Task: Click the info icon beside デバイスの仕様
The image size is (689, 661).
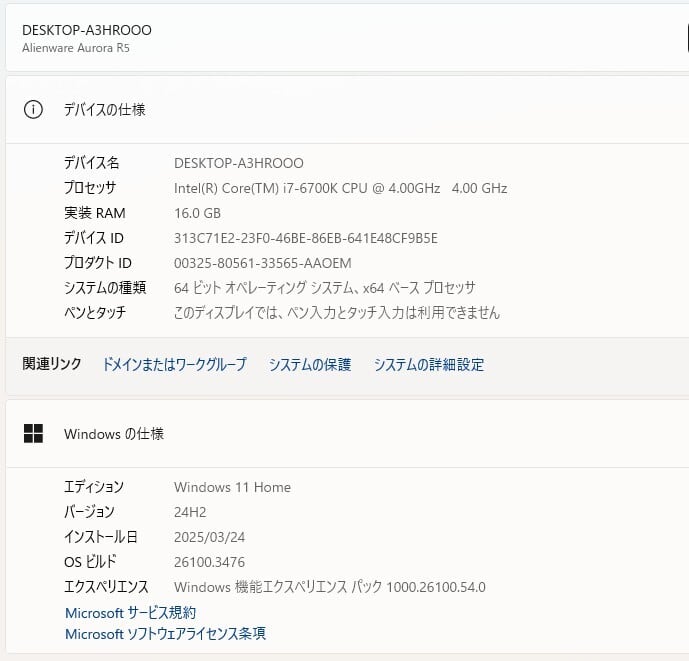Action: click(x=33, y=110)
